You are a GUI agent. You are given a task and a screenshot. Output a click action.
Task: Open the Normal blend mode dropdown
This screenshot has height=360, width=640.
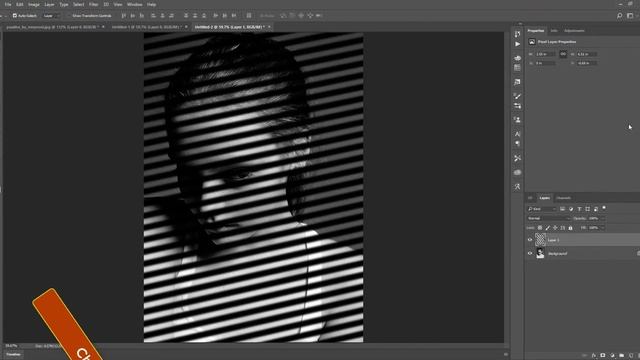tap(549, 218)
